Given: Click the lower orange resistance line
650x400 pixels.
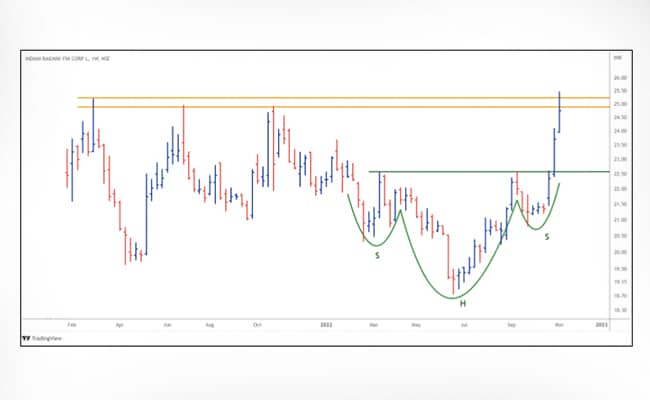Looking at the screenshot, I should pyautogui.click(x=300, y=107).
